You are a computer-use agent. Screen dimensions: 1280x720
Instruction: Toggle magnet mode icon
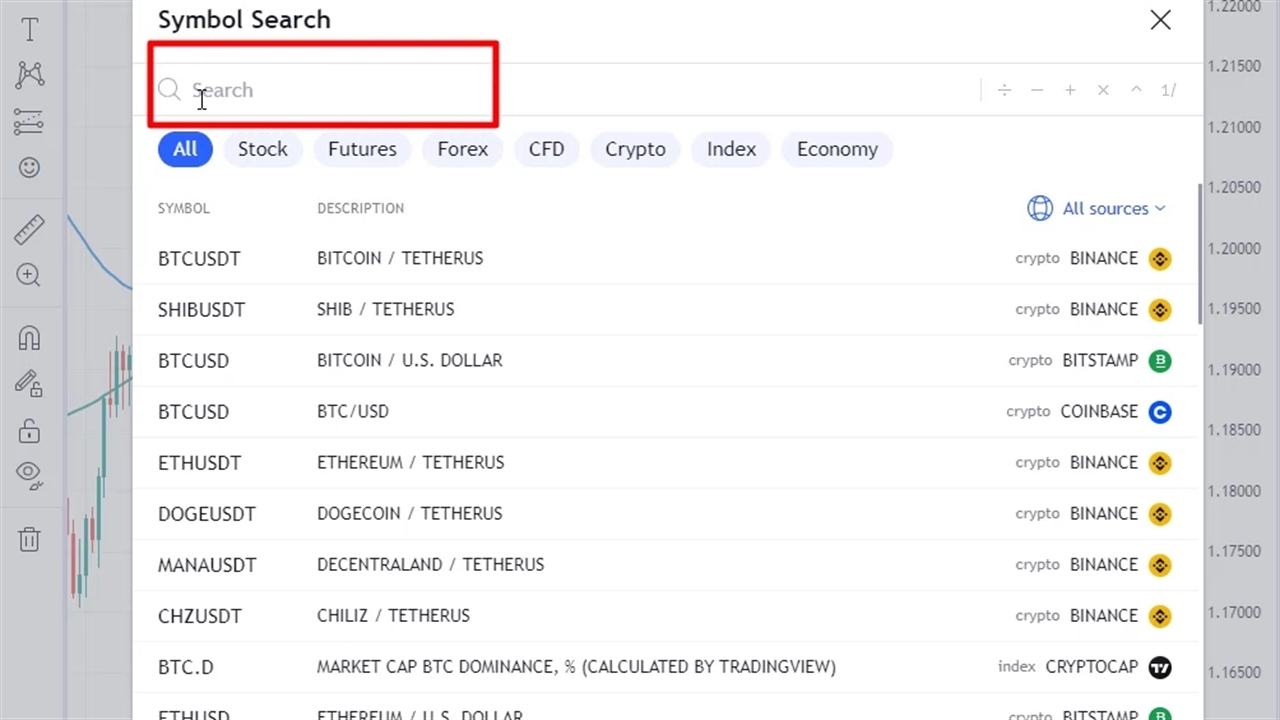click(x=29, y=338)
